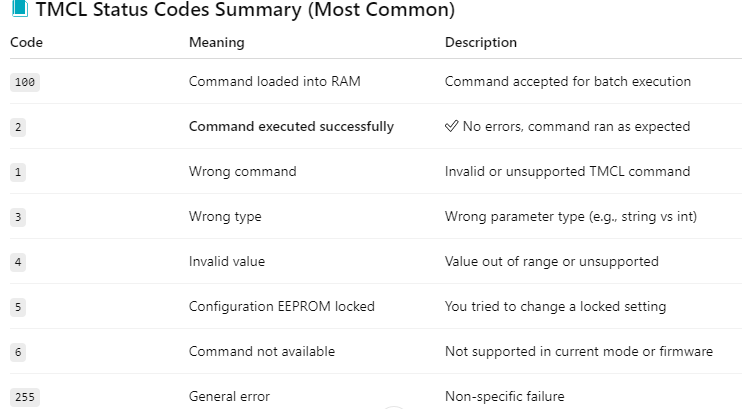Click the code badge for 'Wrong type'
This screenshot has width=742, height=409.
(x=18, y=217)
